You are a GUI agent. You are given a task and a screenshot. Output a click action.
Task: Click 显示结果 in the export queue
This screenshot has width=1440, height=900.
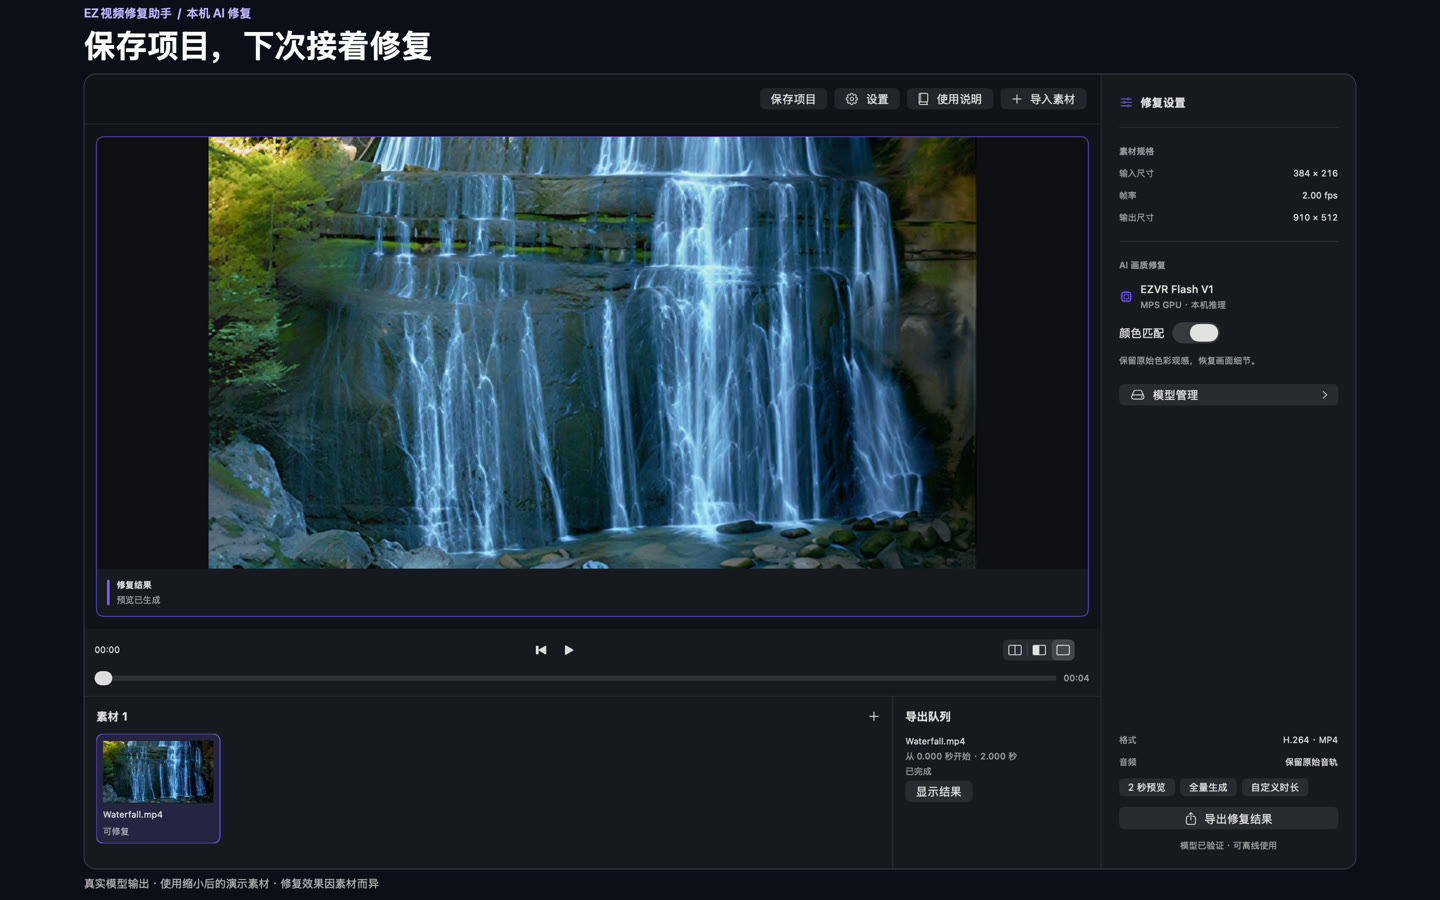(x=939, y=792)
